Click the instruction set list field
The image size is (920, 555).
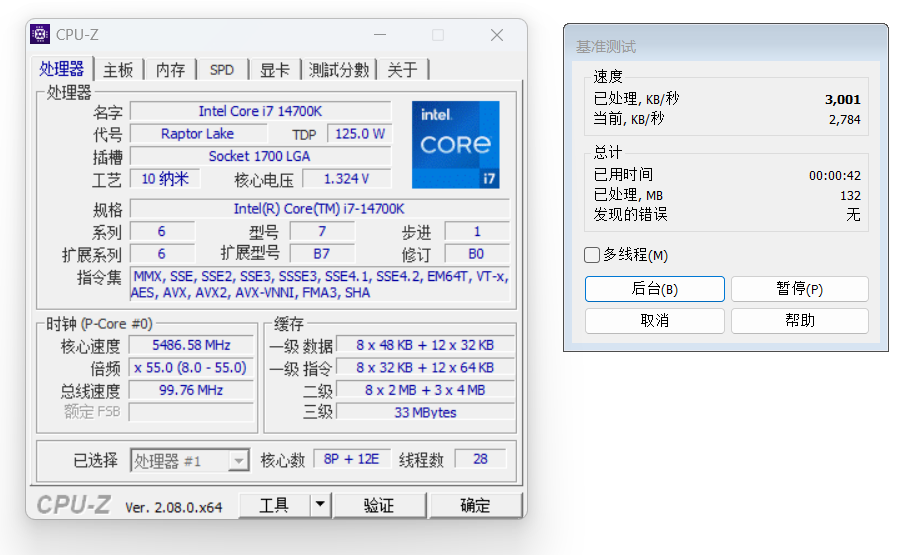(x=320, y=285)
